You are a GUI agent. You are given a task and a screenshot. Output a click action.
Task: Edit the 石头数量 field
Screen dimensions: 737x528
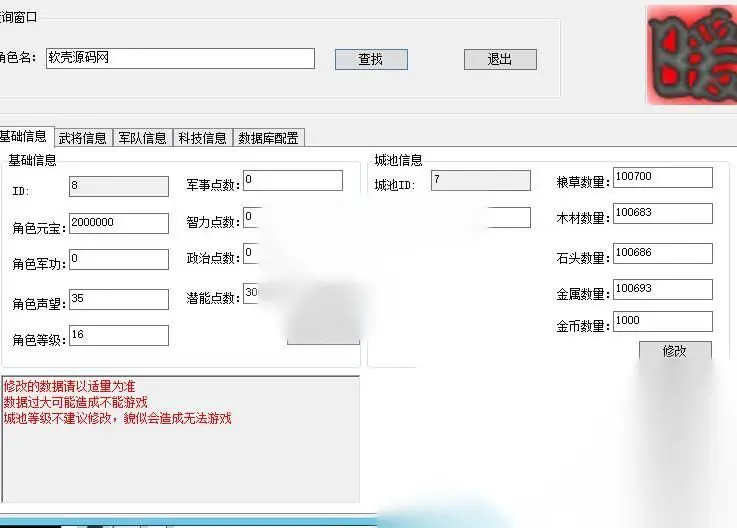[x=663, y=253]
